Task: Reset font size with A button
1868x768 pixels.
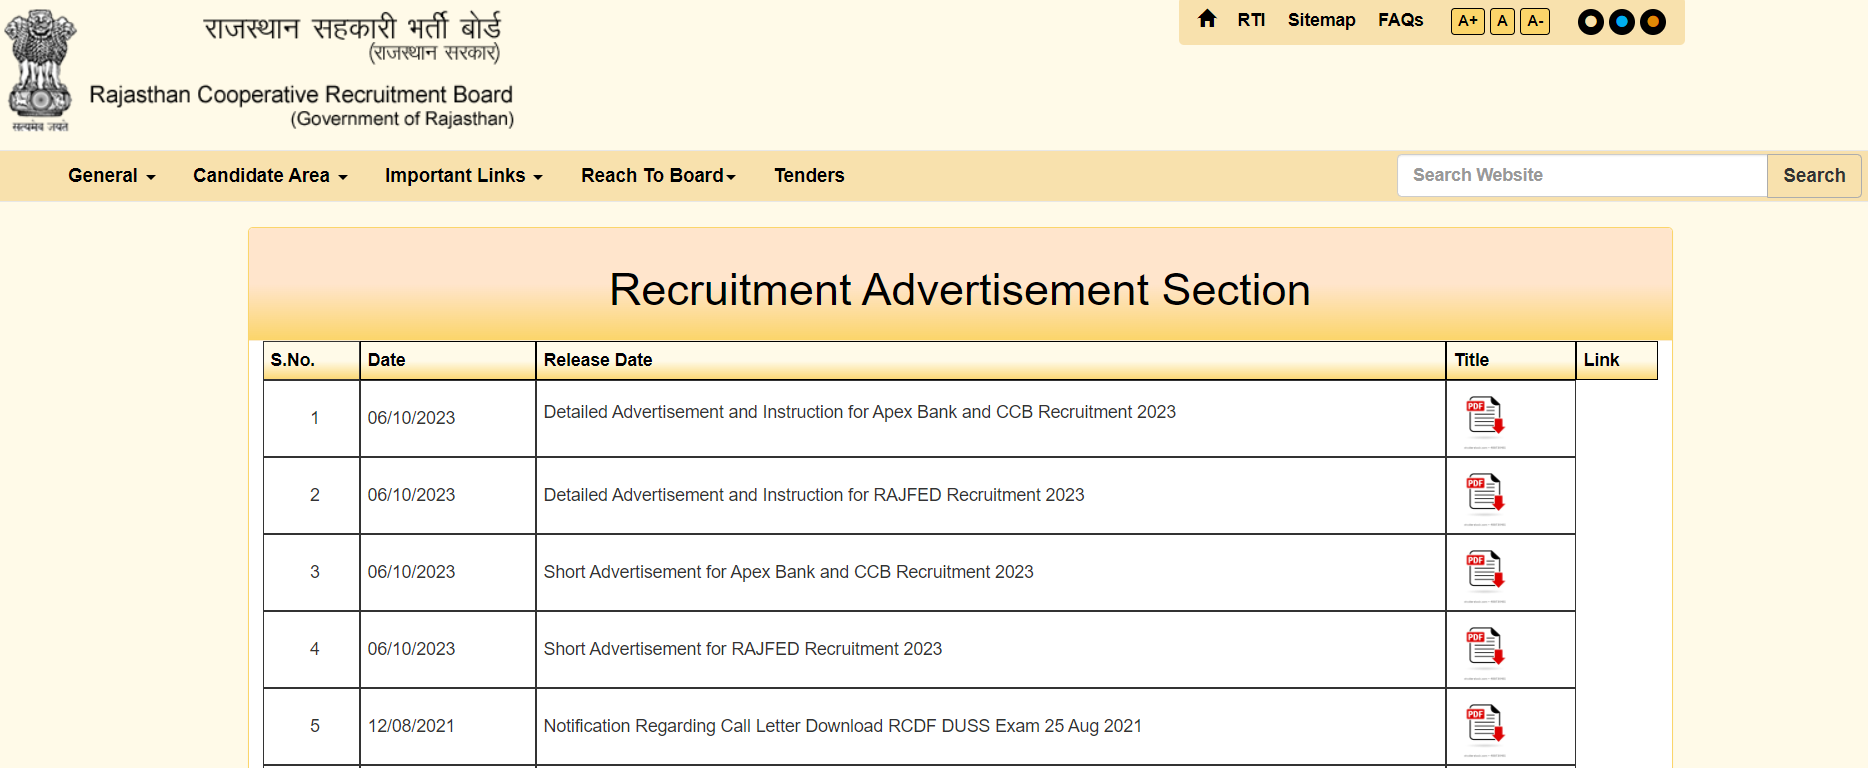Action: (x=1502, y=21)
